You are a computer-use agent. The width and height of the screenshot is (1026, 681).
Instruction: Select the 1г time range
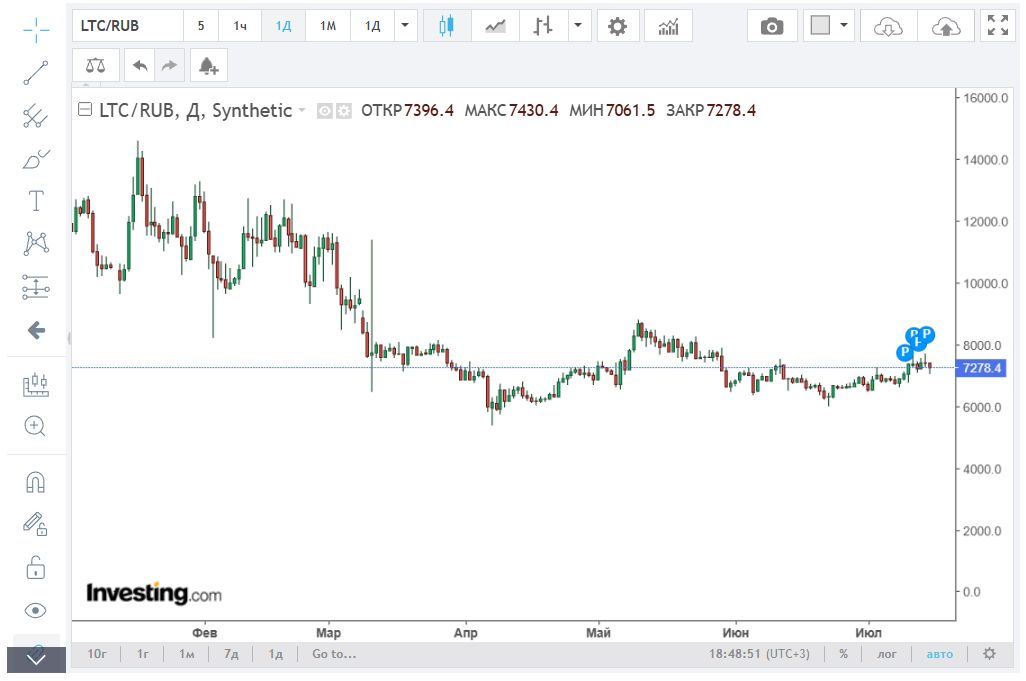(x=143, y=654)
